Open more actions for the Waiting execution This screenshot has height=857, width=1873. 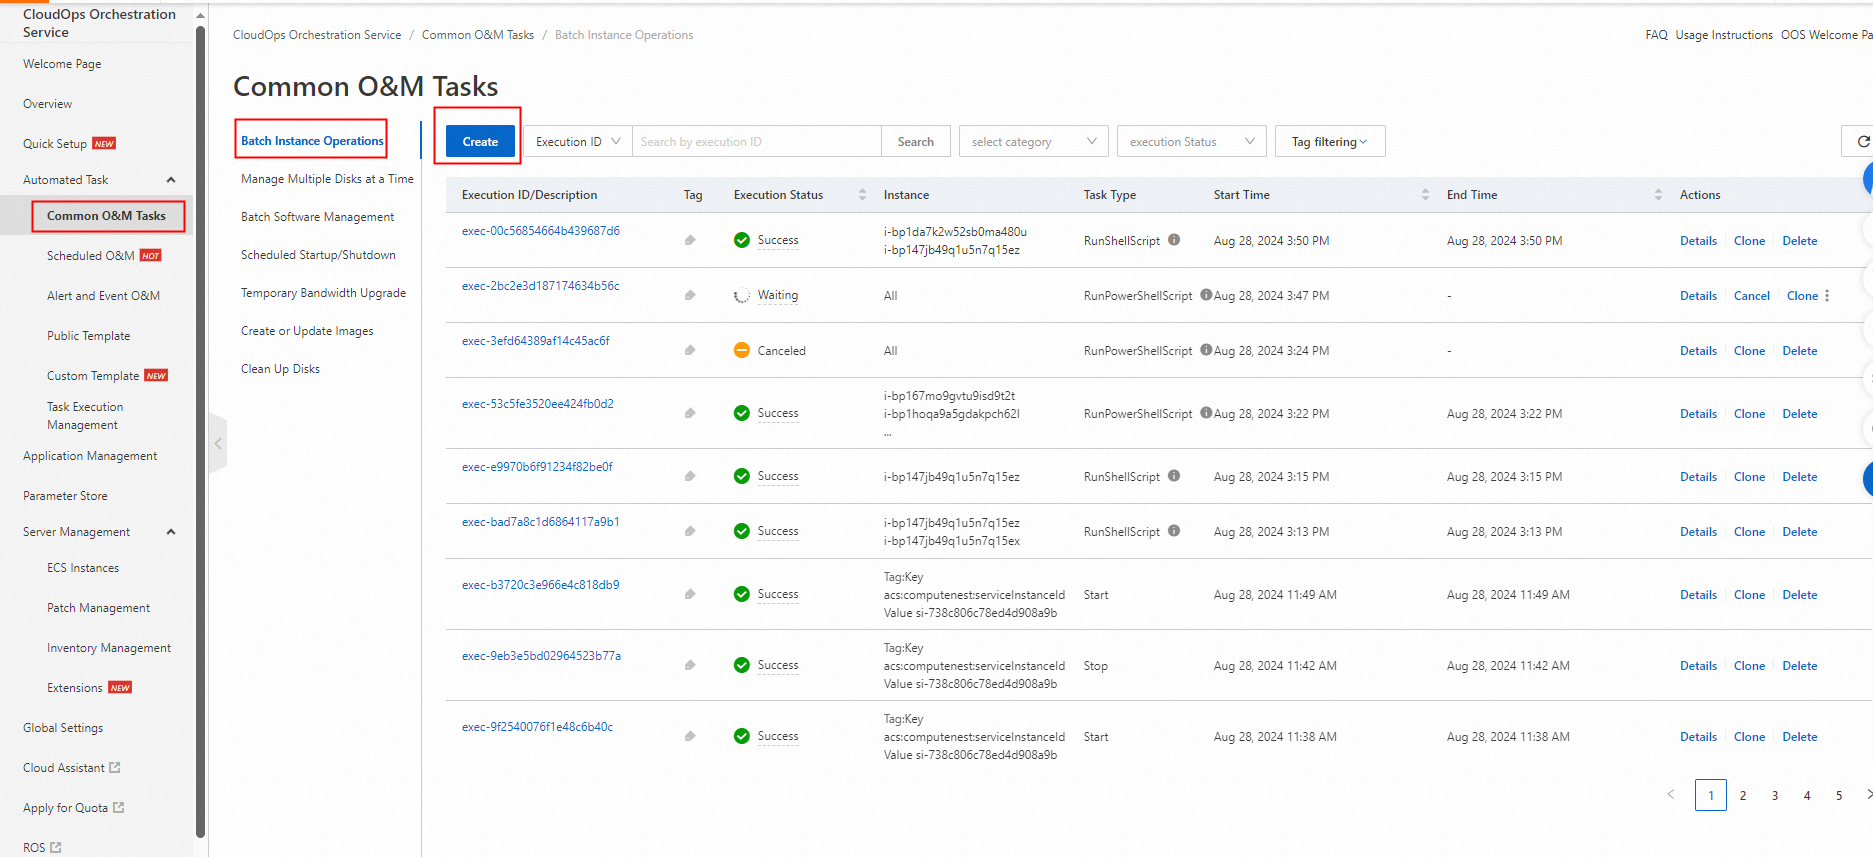coord(1827,296)
